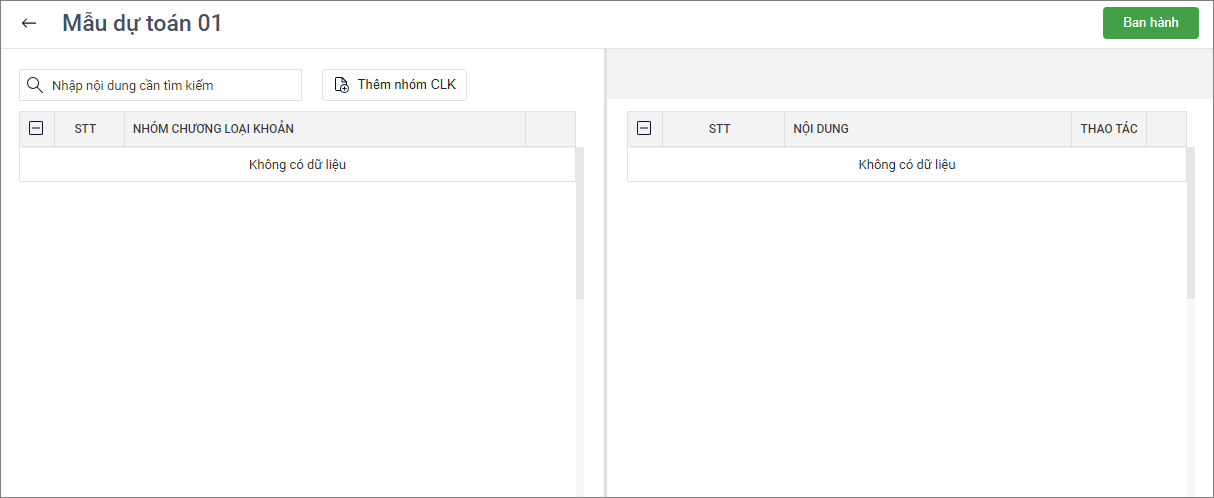This screenshot has width=1214, height=498.
Task: Click STT header in the right table
Action: click(719, 129)
